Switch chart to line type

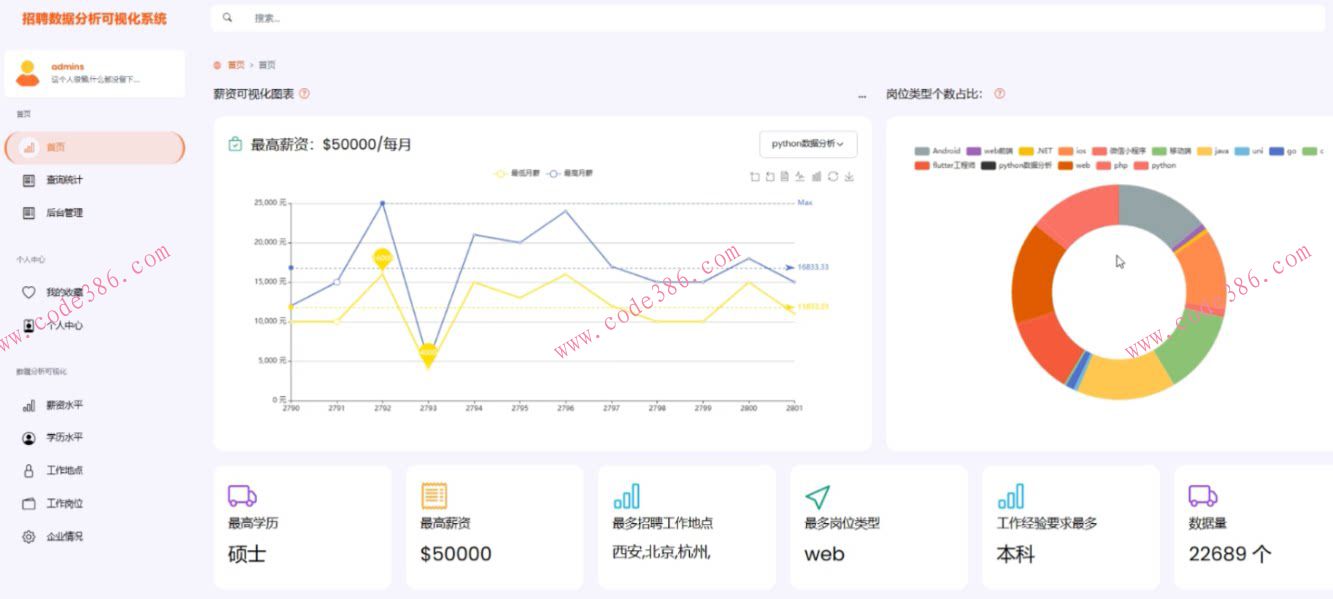[800, 177]
